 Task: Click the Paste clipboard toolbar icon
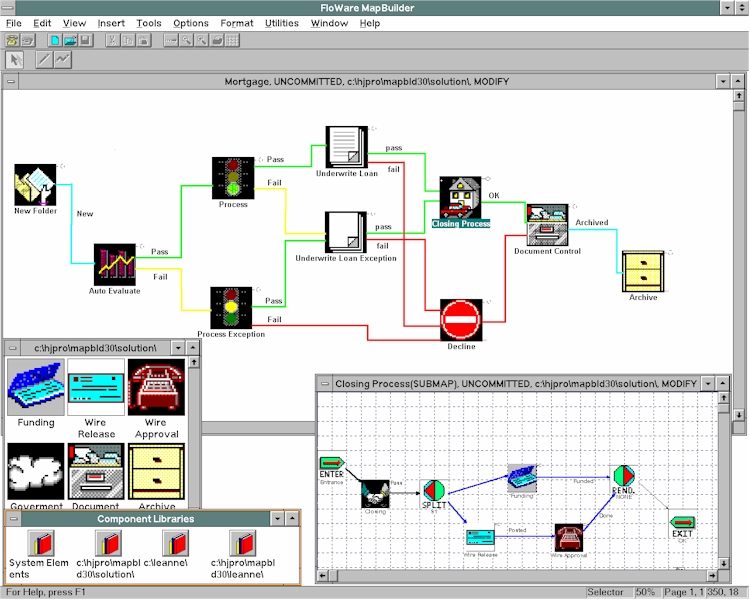tap(143, 41)
